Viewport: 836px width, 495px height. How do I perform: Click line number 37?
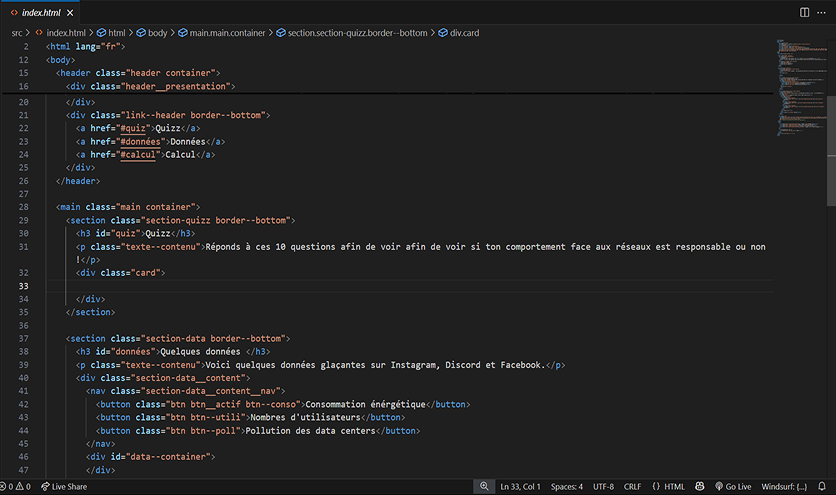coord(23,339)
